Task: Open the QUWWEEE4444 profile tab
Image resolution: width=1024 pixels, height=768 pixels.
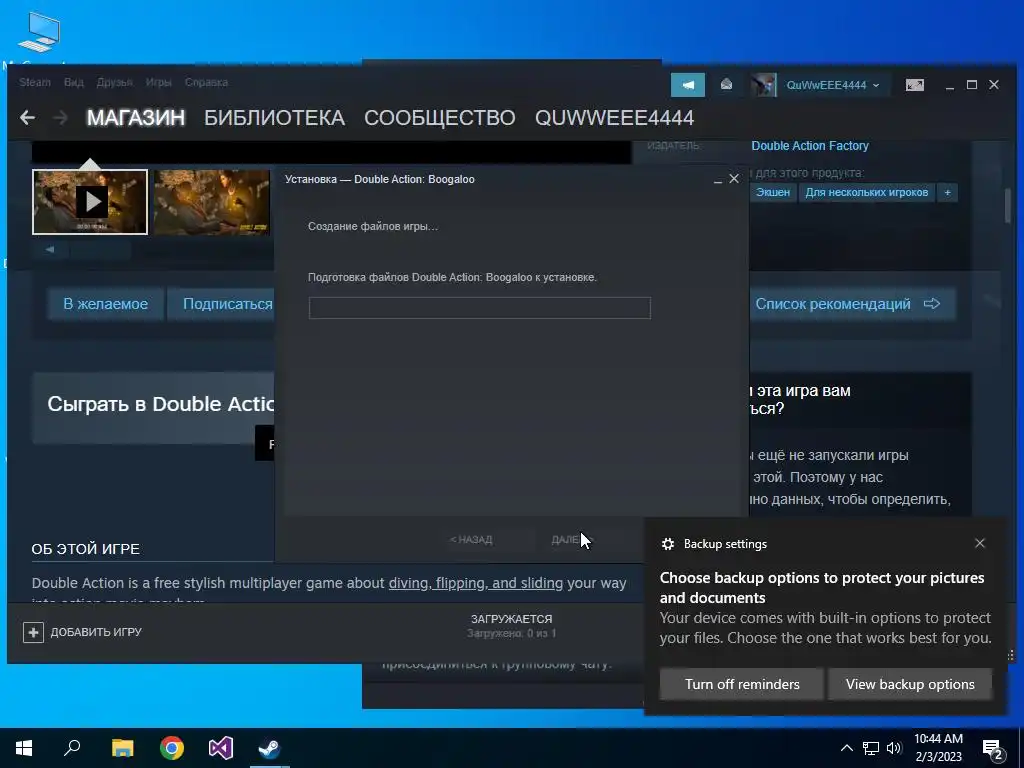Action: pyautogui.click(x=614, y=118)
